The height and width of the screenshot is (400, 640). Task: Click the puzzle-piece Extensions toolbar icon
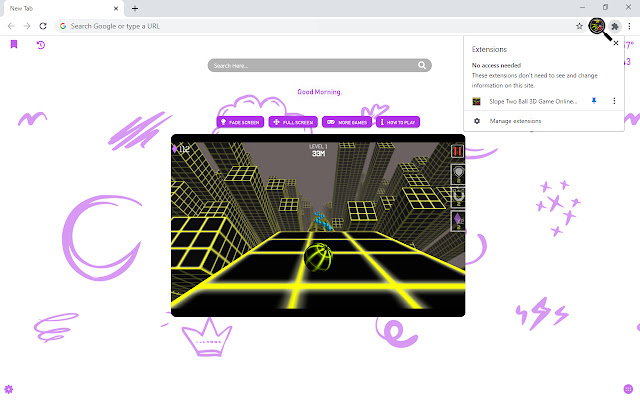pyautogui.click(x=615, y=25)
